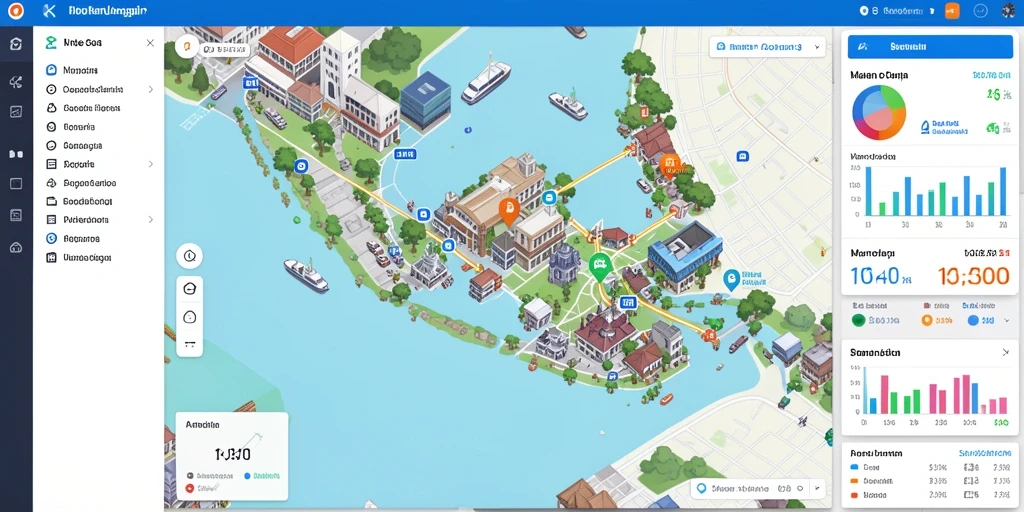
Task: Click the wide blue button in right panel
Action: click(x=929, y=47)
